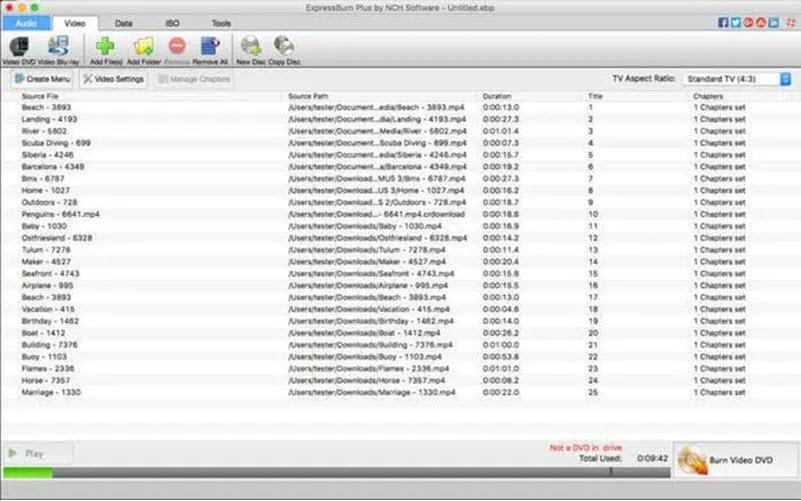Viewport: 801px width, 501px height.
Task: Click the Twitter share icon
Action: (x=735, y=22)
